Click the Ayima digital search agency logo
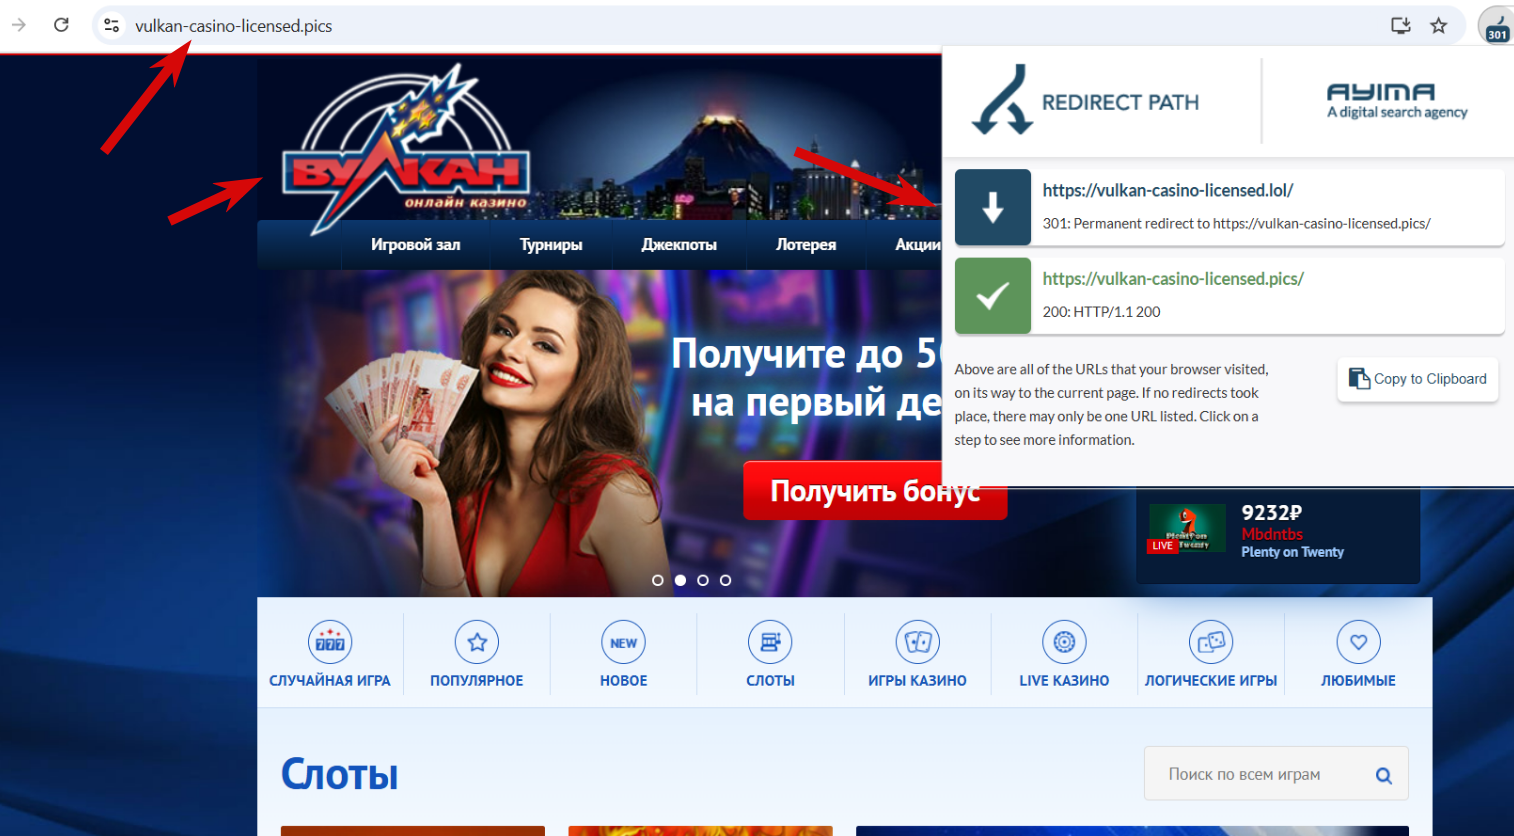Viewport: 1514px width, 836px height. coord(1397,101)
